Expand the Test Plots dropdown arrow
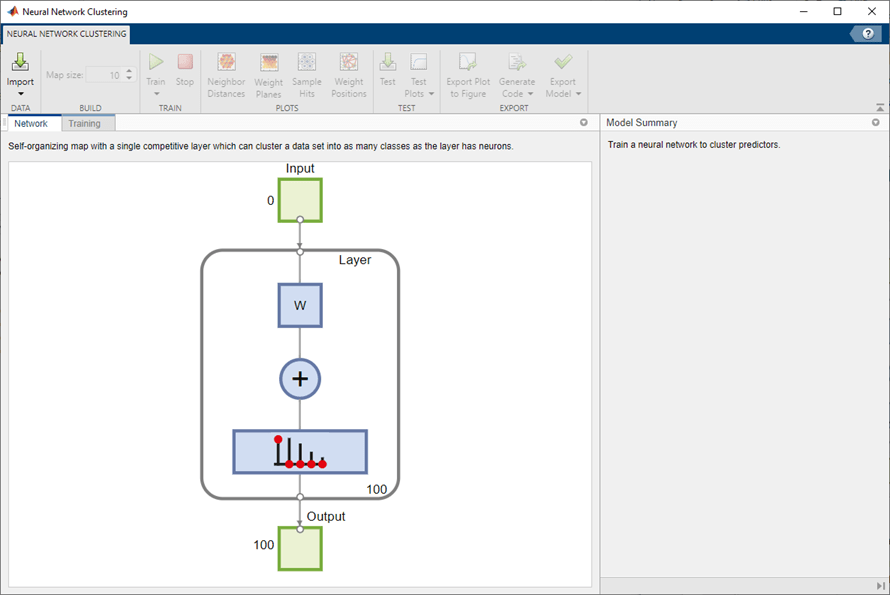This screenshot has height=595, width=890. [431, 94]
